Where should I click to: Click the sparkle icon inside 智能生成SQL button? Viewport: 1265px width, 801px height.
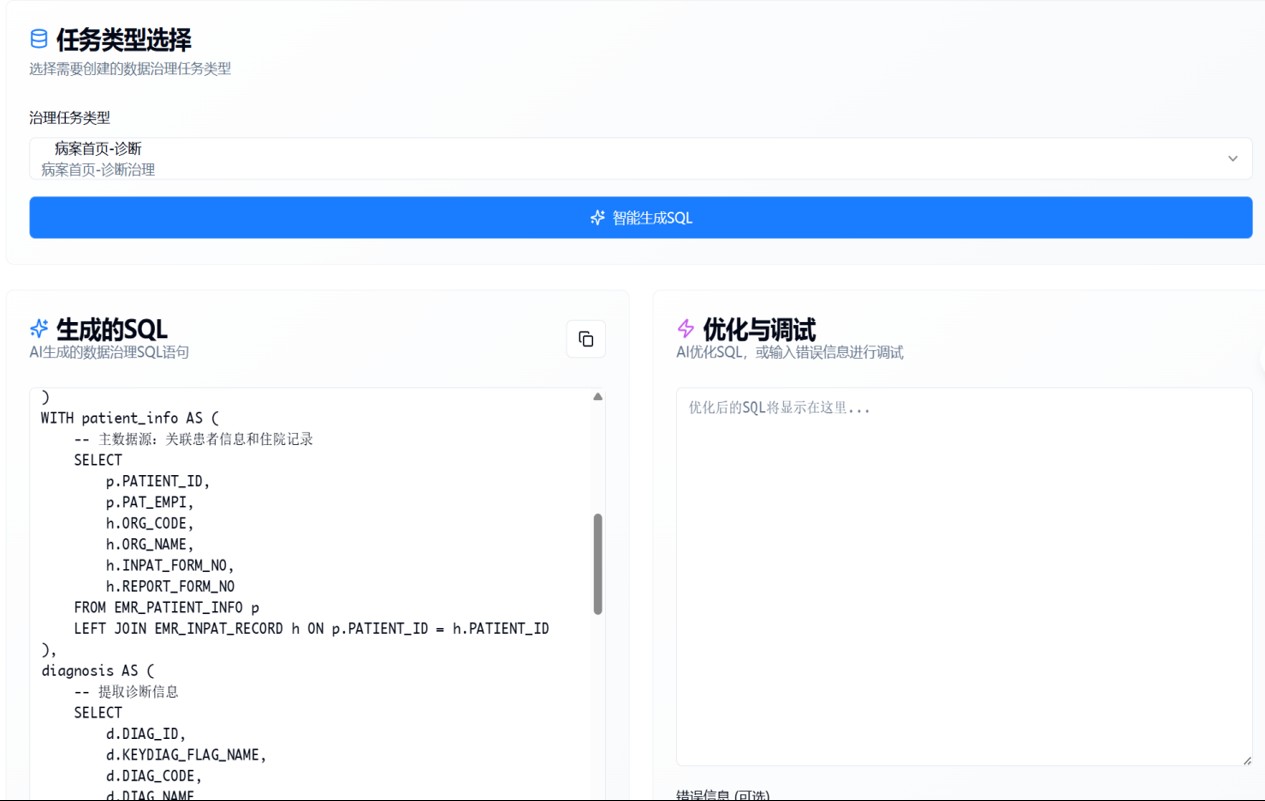coord(598,218)
